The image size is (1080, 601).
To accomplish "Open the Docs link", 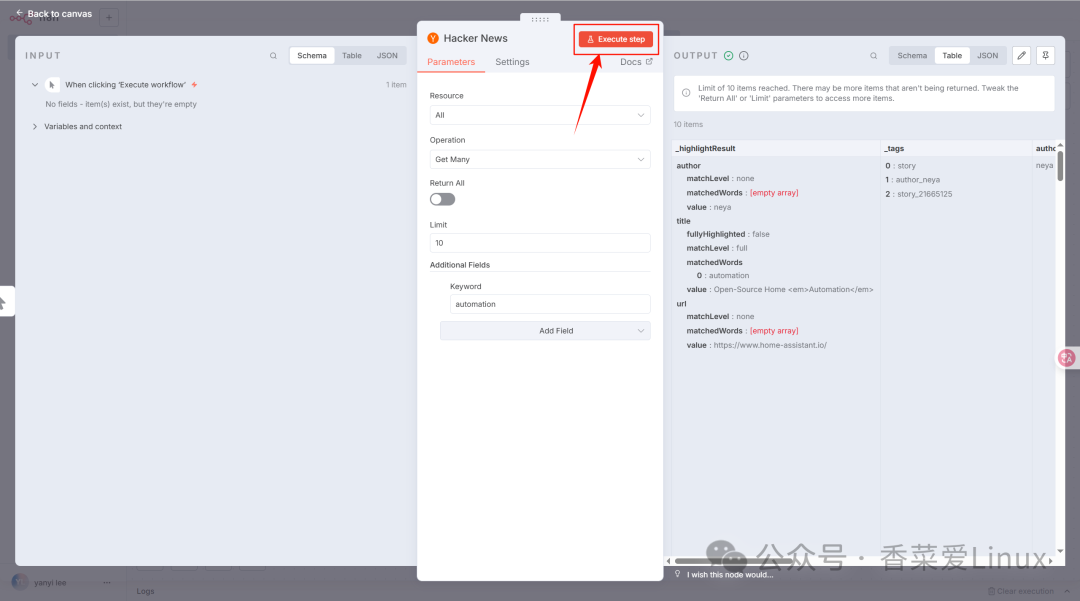I will [x=636, y=62].
